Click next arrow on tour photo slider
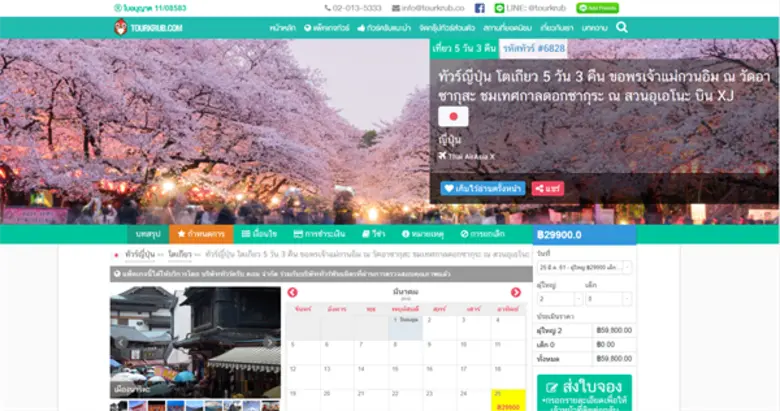Image resolution: width=780 pixels, height=411 pixels. (269, 343)
